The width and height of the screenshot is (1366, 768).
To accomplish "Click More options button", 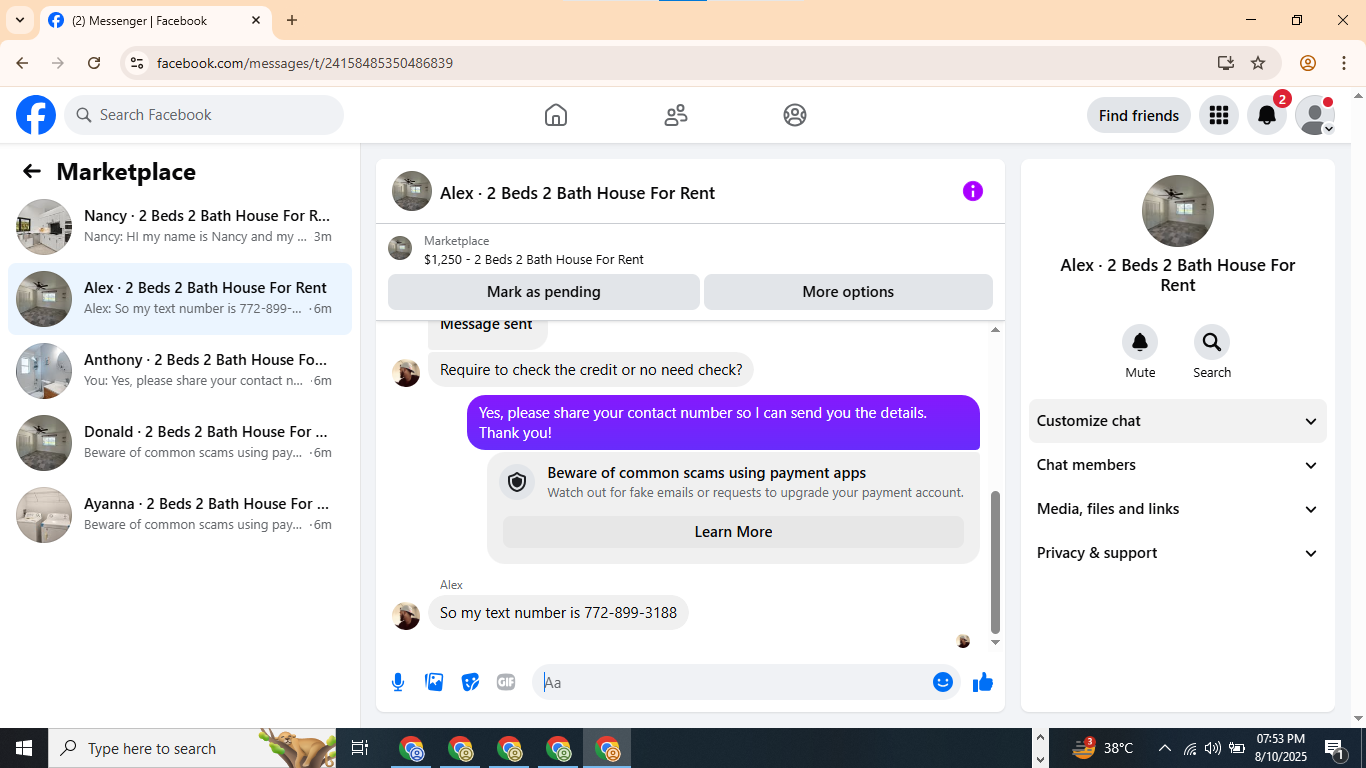I will click(848, 292).
